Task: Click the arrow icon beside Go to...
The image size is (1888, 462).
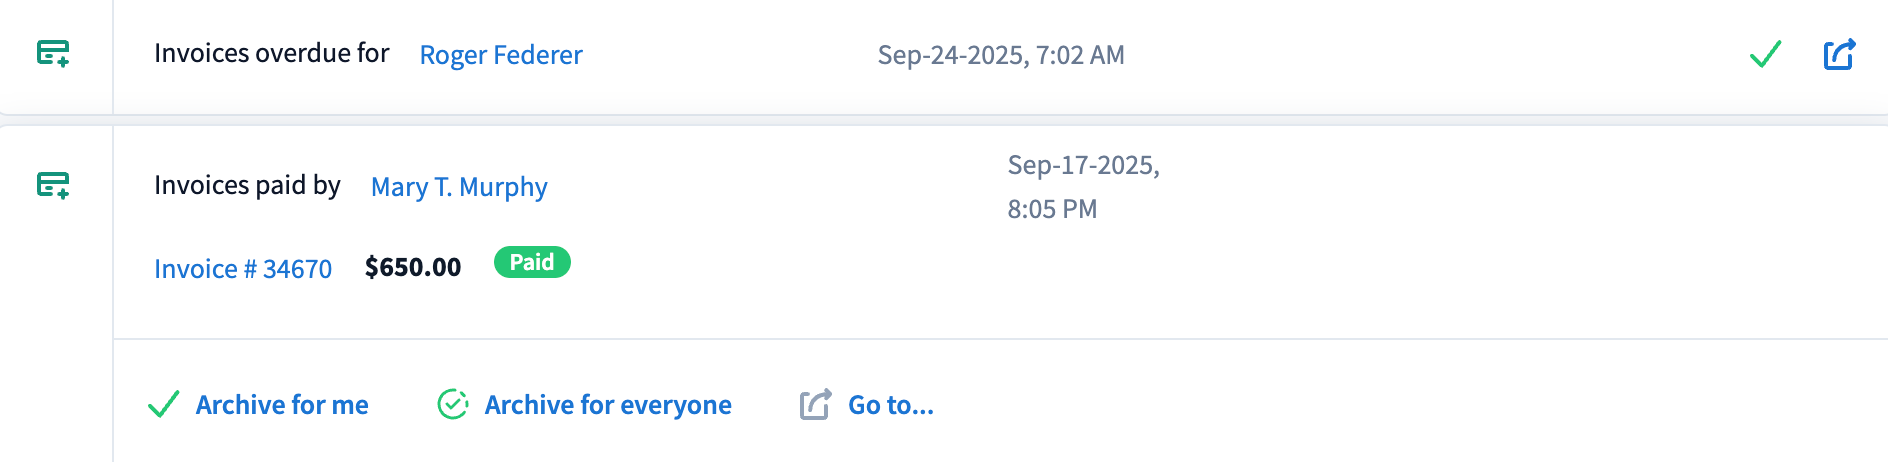Action: coord(815,404)
